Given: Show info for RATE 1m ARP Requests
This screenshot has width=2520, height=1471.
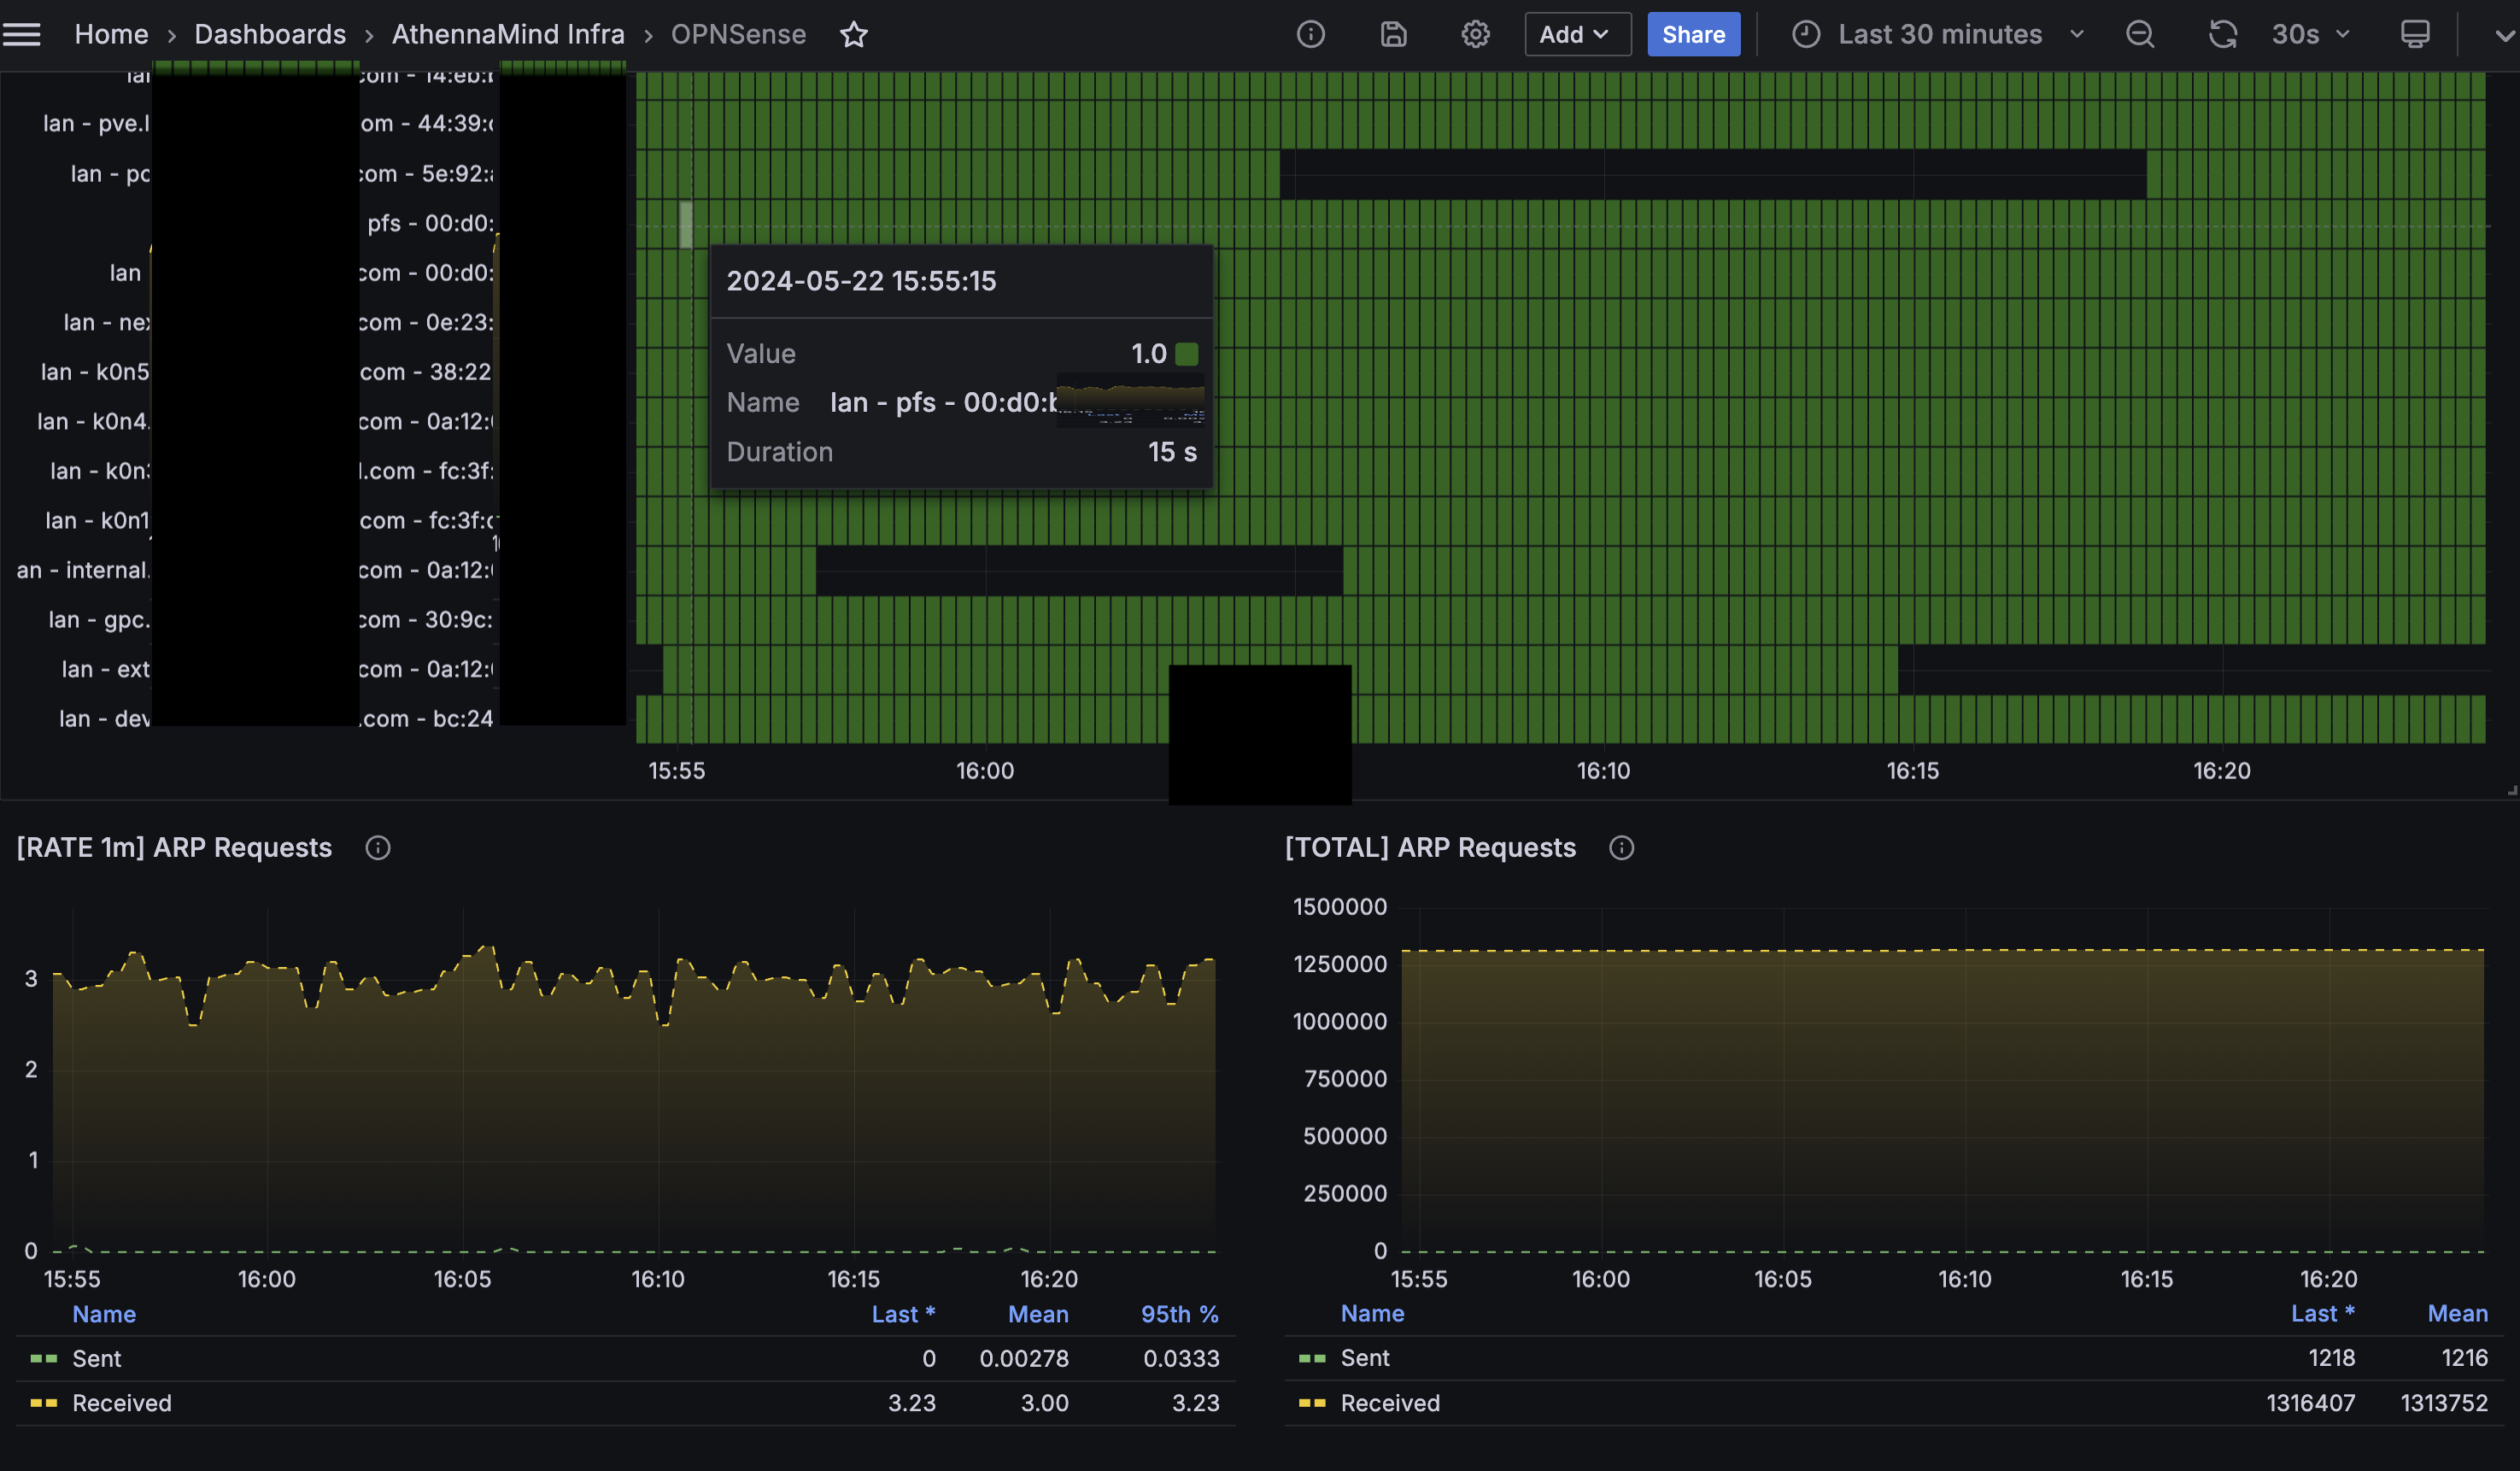Looking at the screenshot, I should pyautogui.click(x=378, y=848).
